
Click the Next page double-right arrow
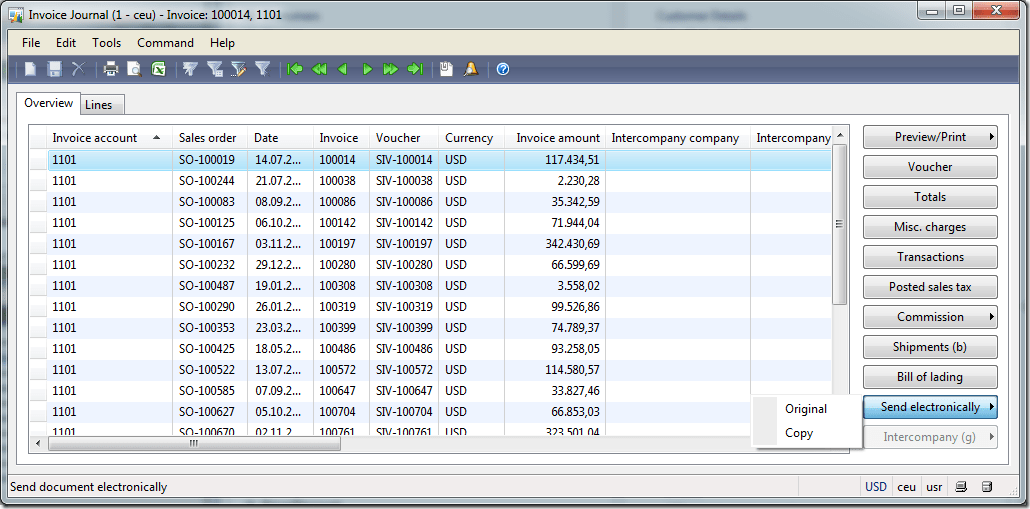391,69
